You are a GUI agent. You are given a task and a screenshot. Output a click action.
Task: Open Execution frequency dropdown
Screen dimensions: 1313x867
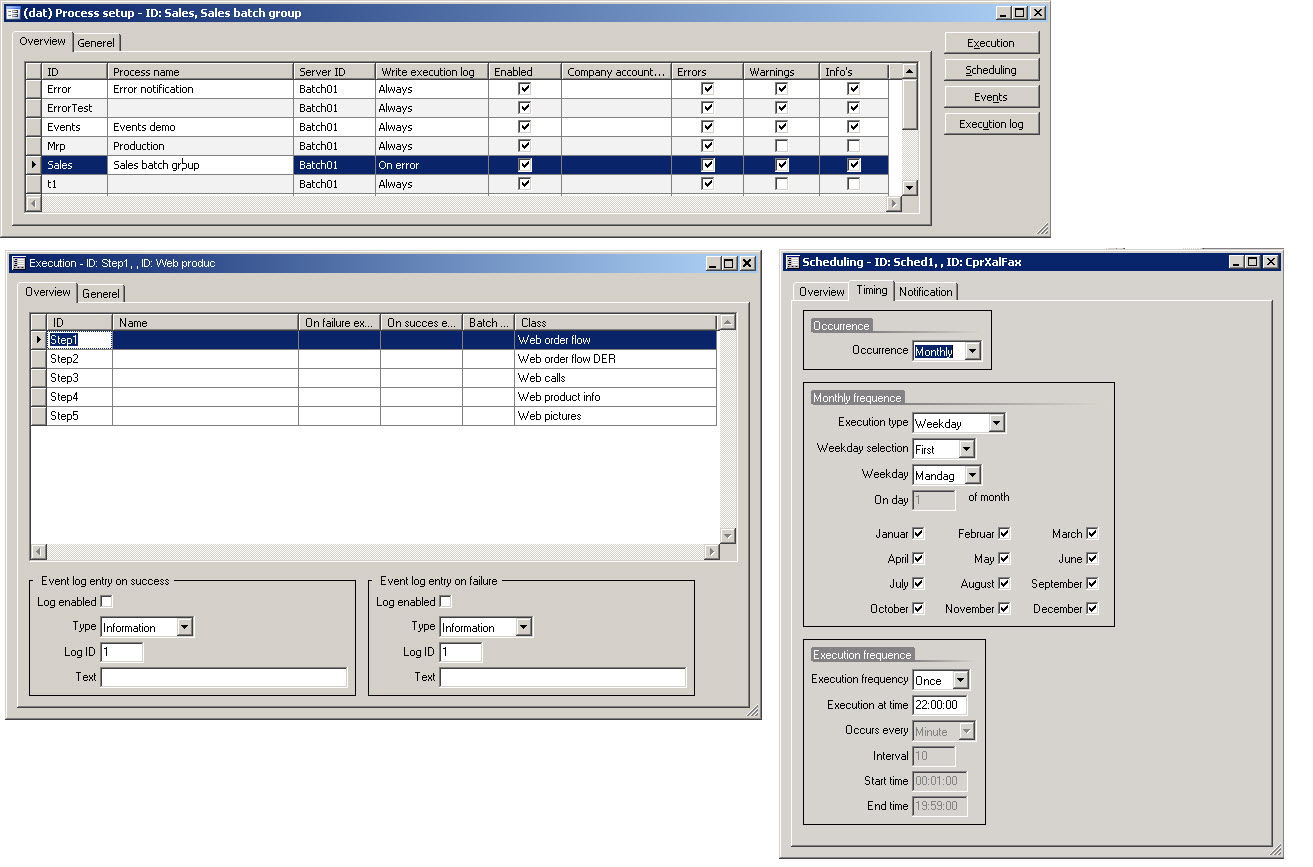[960, 681]
